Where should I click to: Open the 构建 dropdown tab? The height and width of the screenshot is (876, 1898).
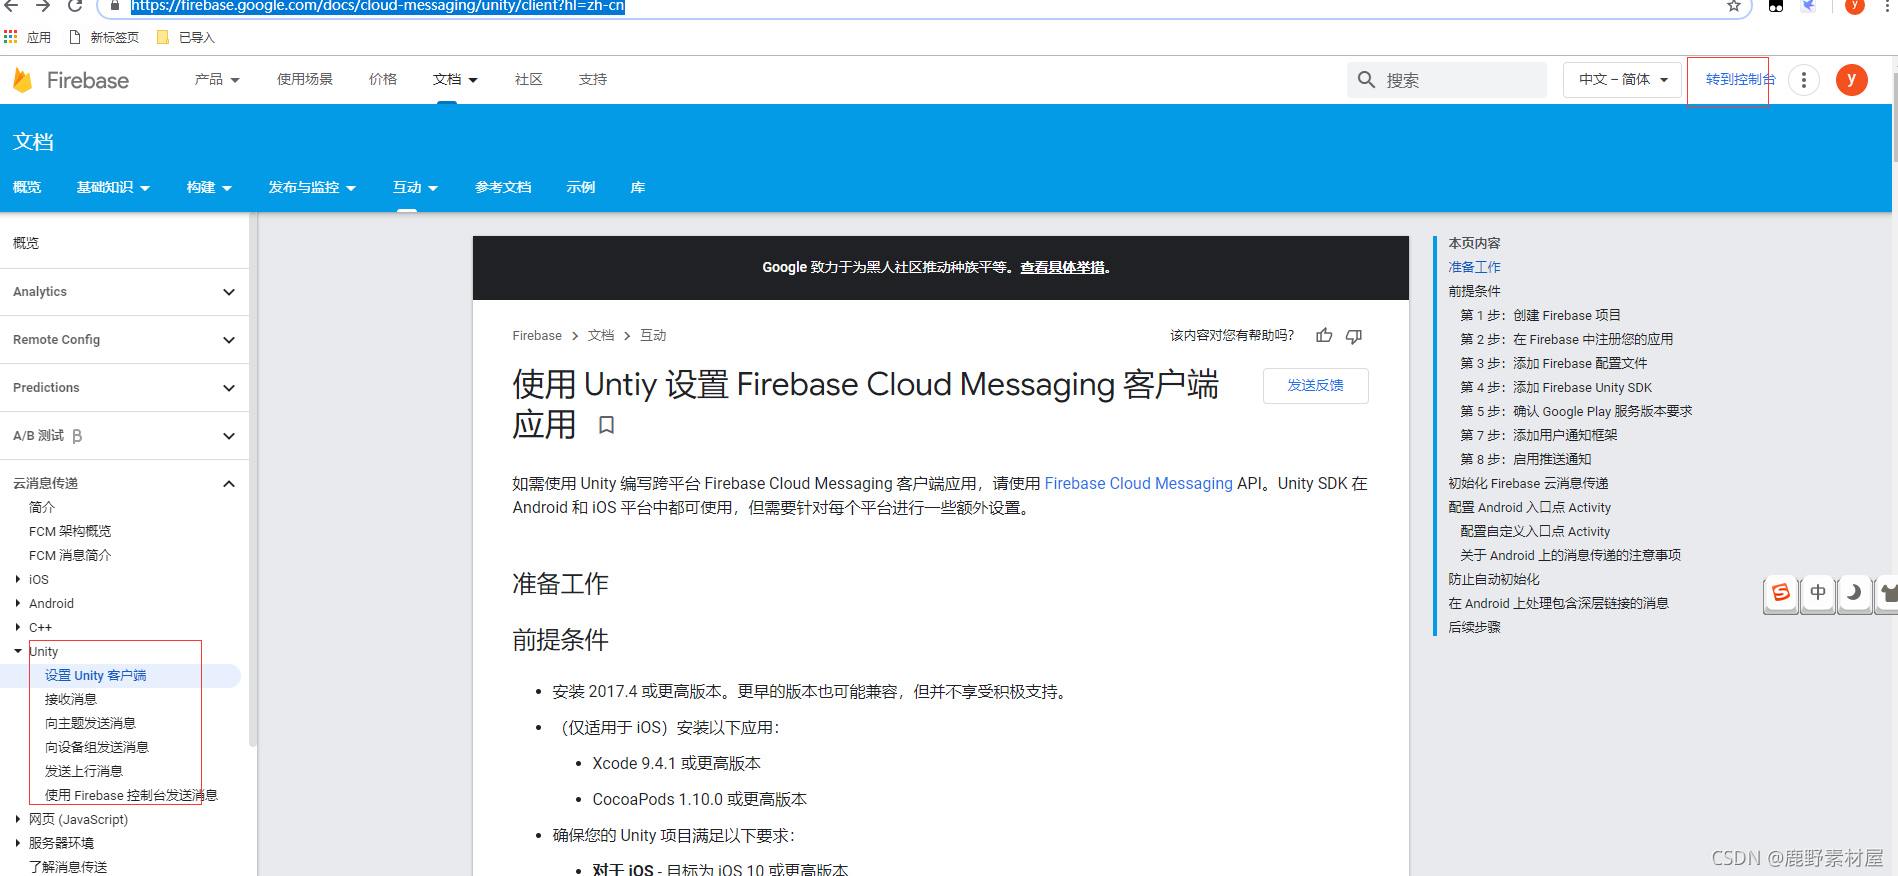click(x=209, y=187)
